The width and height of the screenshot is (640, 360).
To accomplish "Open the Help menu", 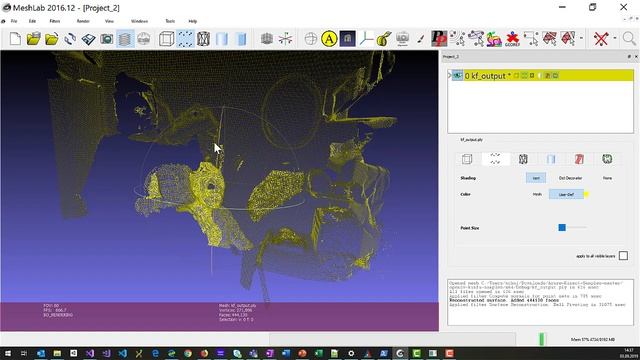I will (193, 21).
